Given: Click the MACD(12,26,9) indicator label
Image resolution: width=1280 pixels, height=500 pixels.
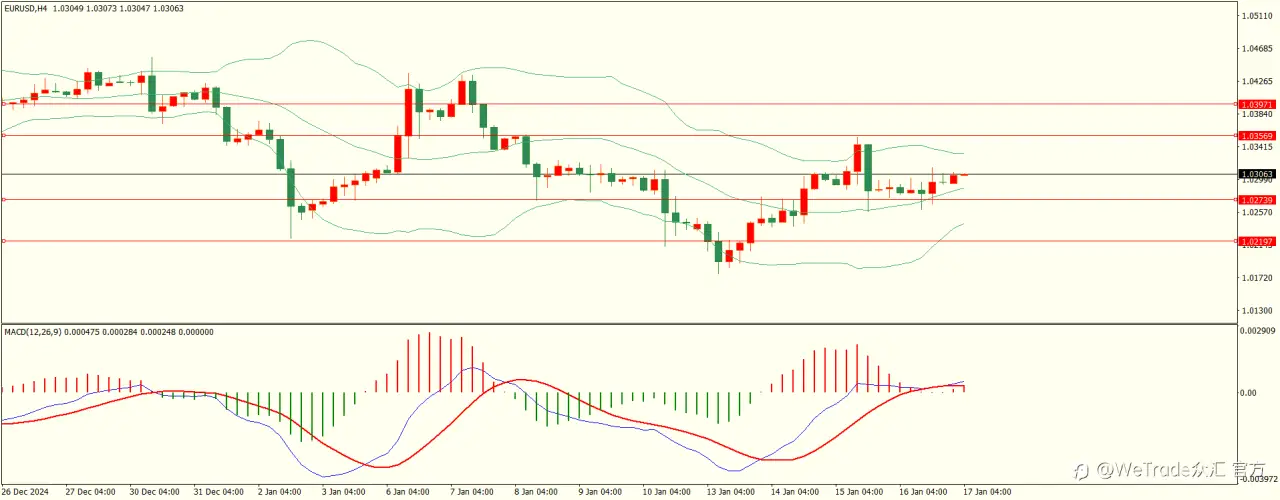Looking at the screenshot, I should (32, 332).
